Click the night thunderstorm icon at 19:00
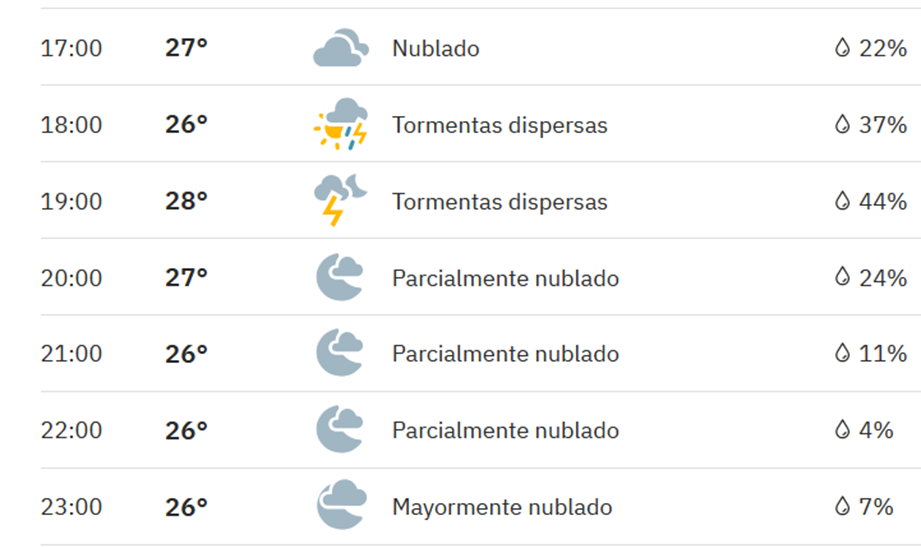 pos(341,200)
